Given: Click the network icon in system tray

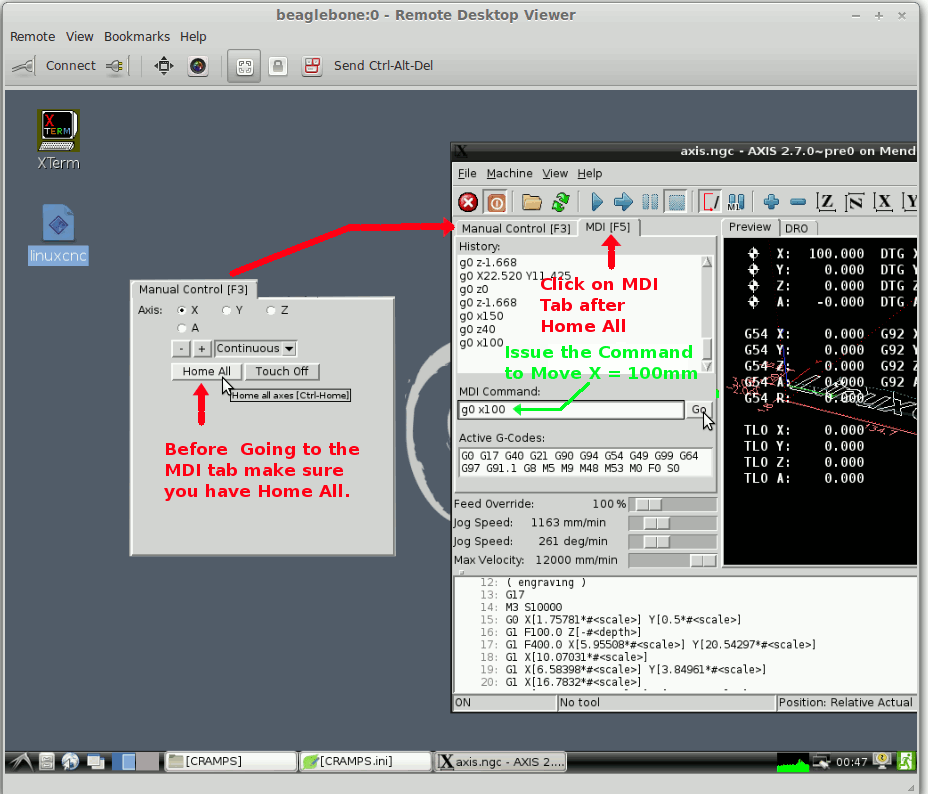Looking at the screenshot, I should (x=821, y=762).
